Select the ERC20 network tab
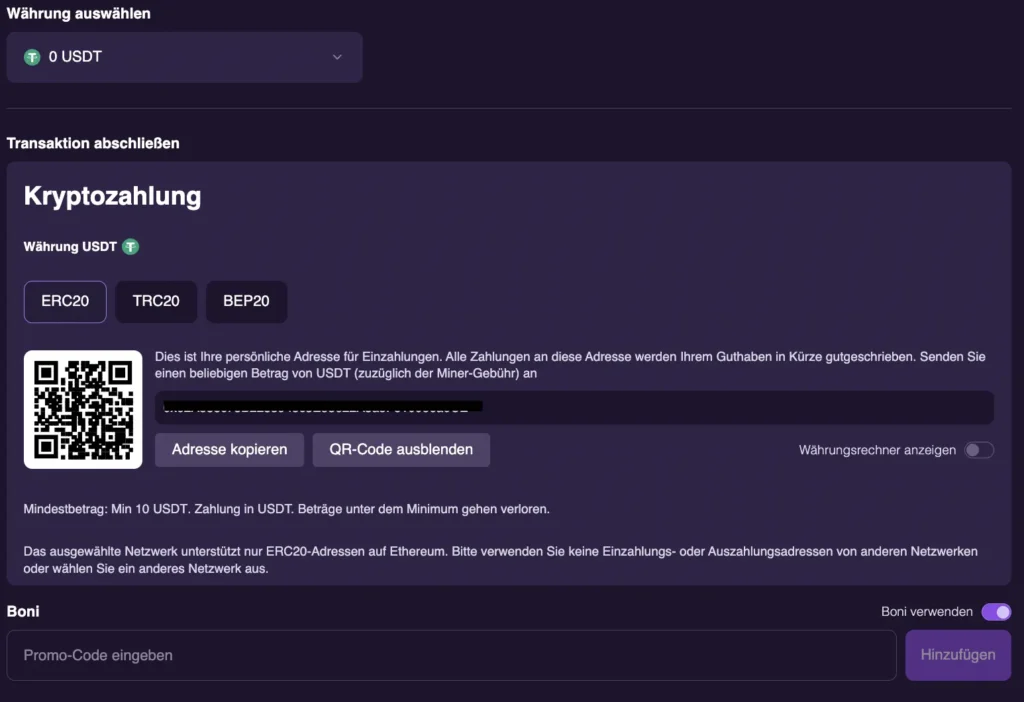This screenshot has height=702, width=1024. pos(65,301)
